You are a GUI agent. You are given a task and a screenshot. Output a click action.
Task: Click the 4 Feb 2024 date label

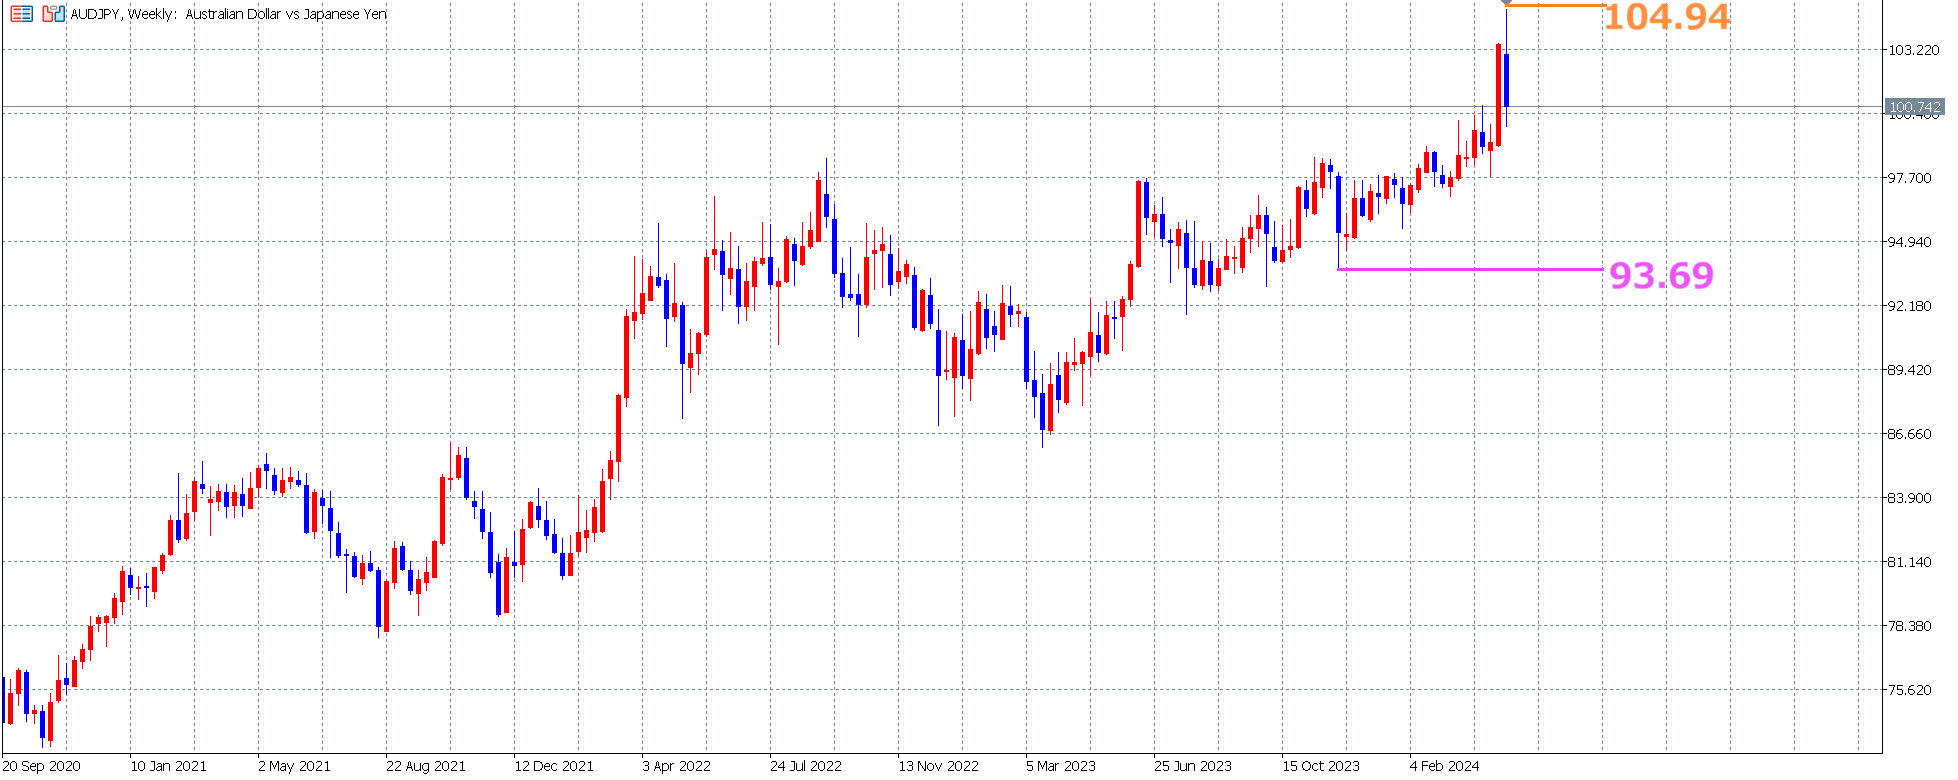[1445, 766]
